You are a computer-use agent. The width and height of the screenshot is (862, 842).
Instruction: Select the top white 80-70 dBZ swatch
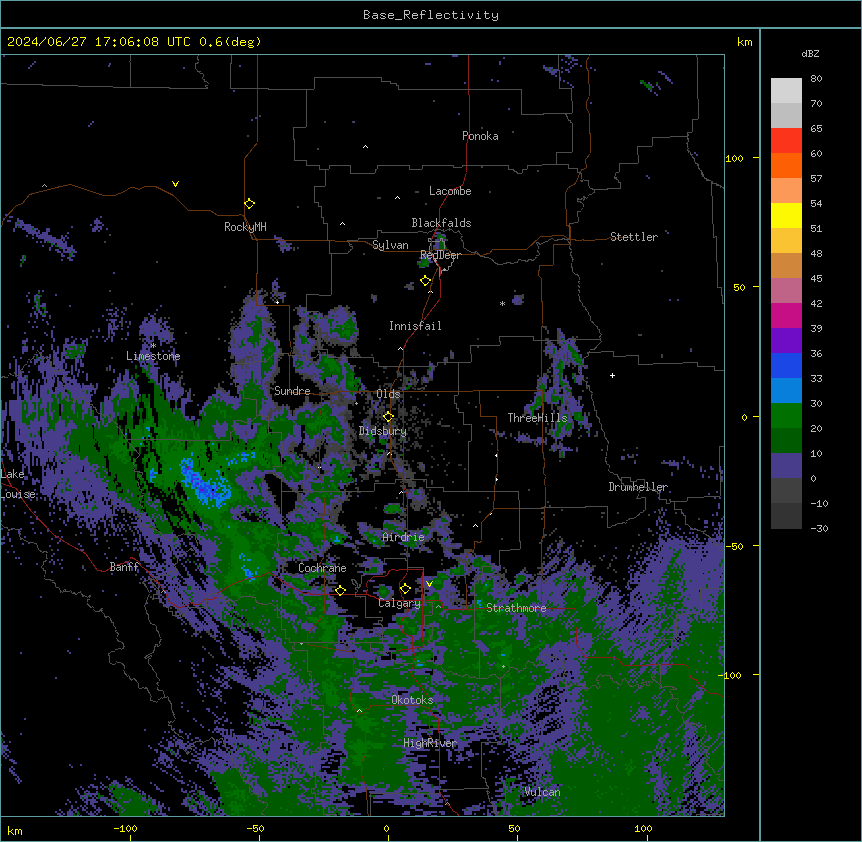[786, 90]
